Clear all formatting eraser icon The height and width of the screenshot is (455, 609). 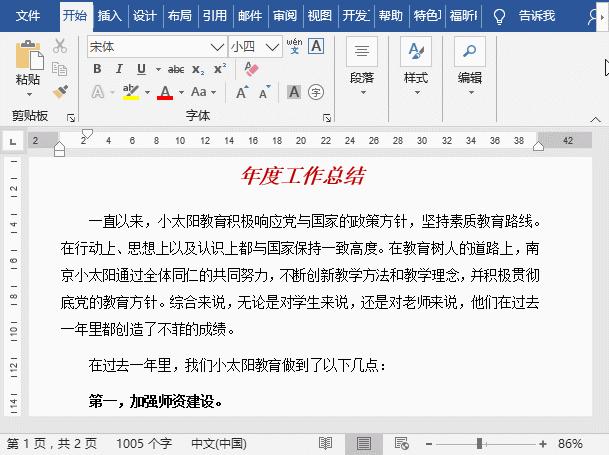[x=251, y=69]
